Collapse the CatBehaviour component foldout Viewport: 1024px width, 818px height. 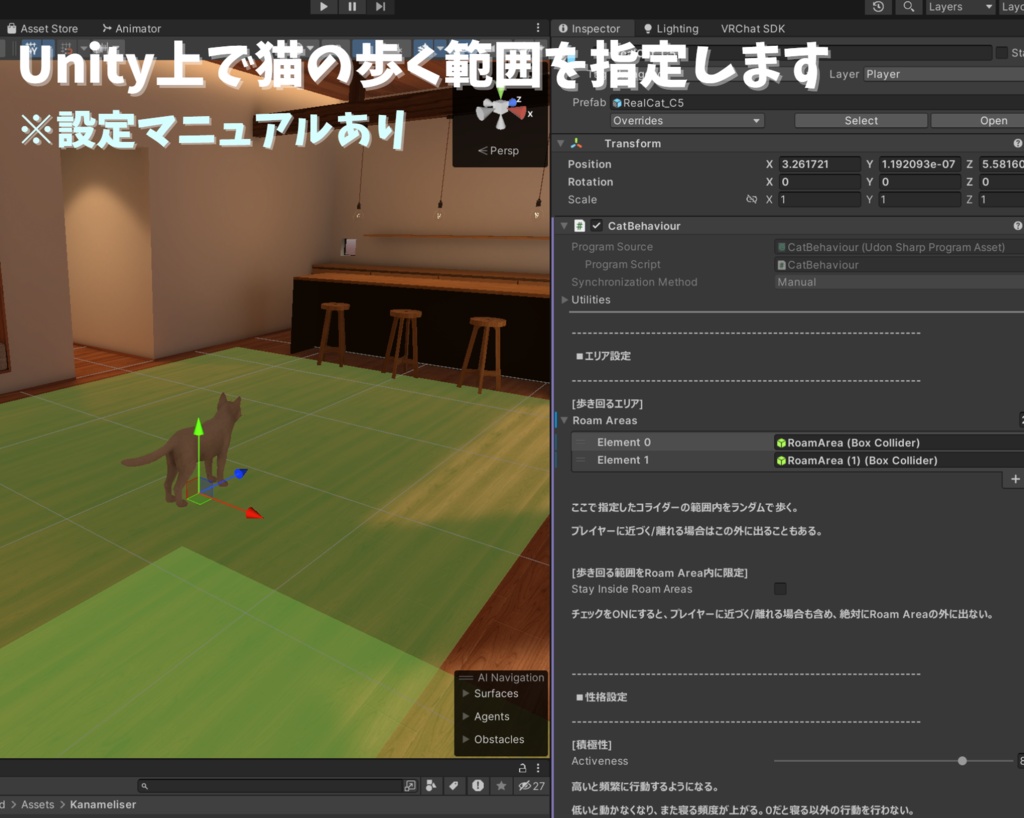click(564, 225)
